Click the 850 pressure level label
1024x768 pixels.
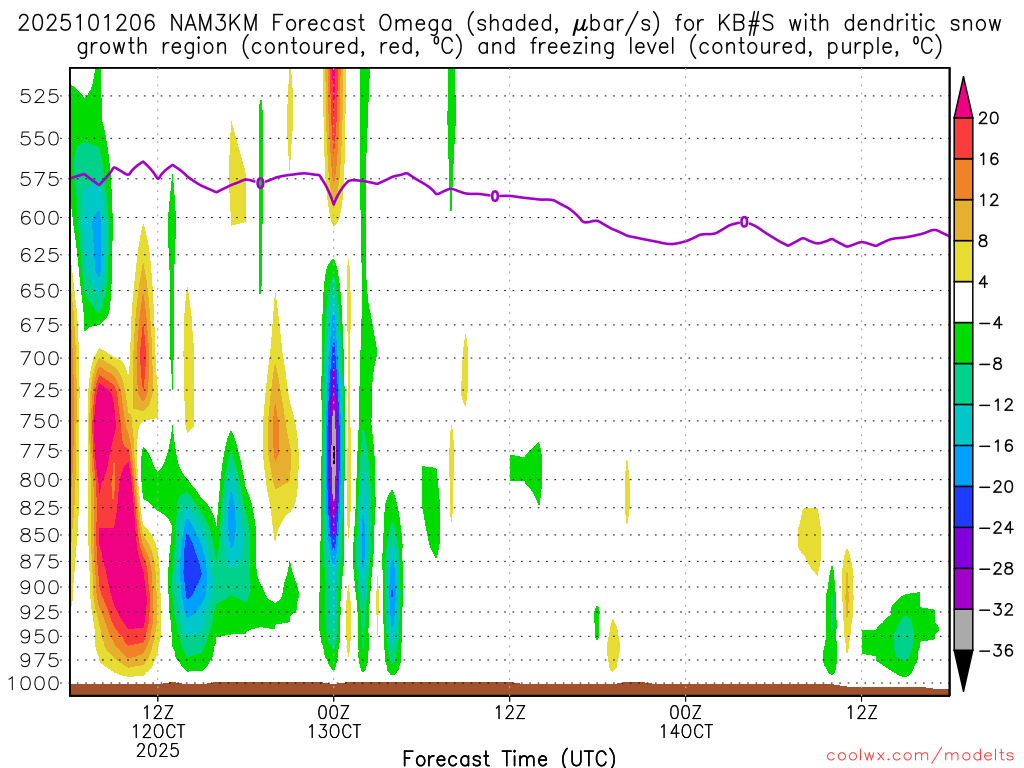click(40, 535)
